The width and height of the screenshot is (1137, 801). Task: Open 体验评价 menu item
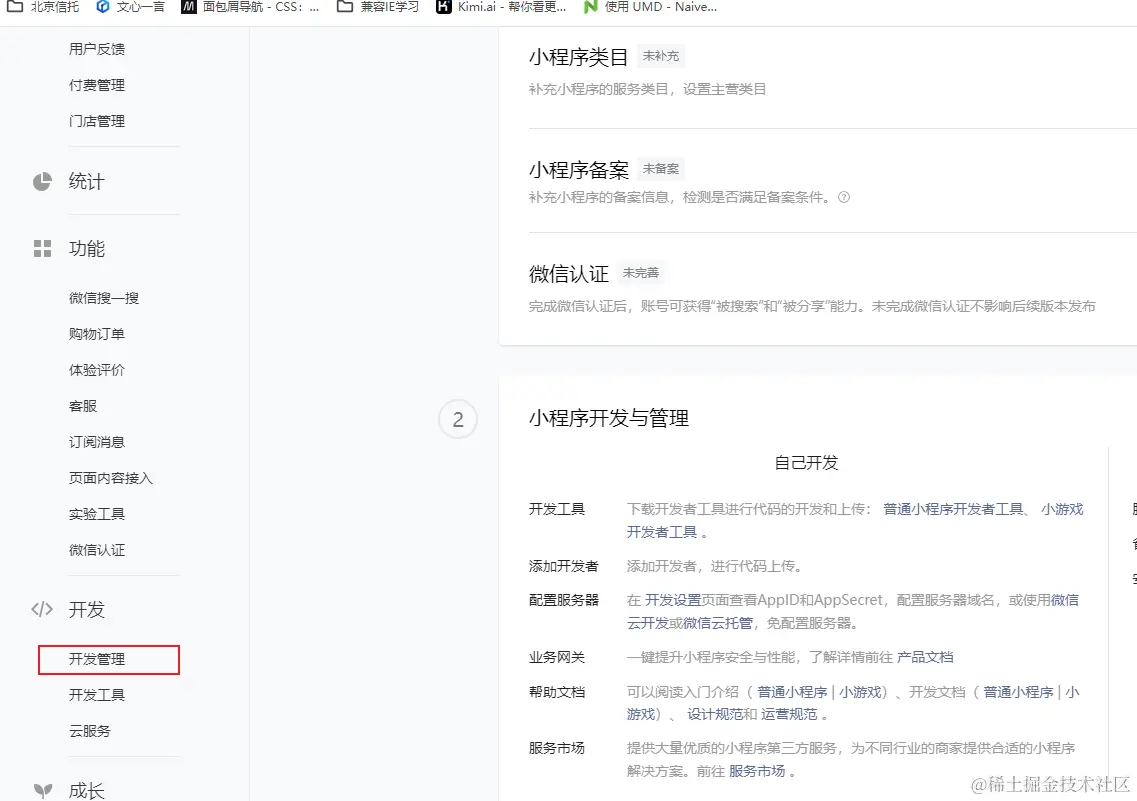(96, 370)
